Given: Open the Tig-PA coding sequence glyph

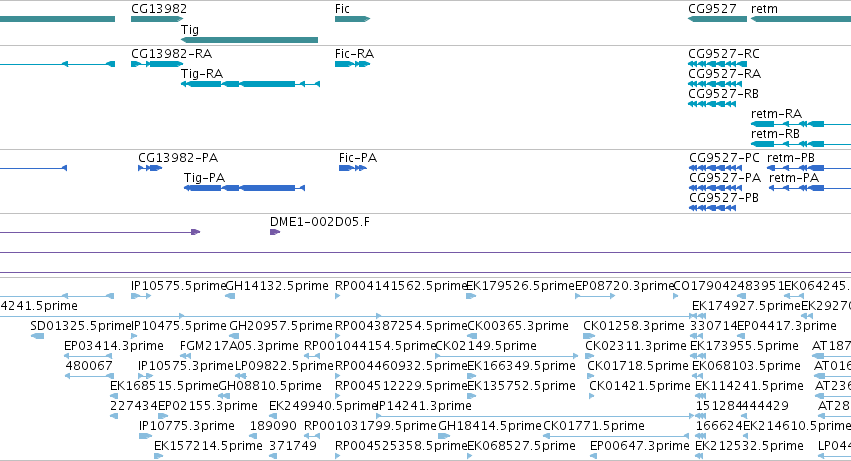Looking at the screenshot, I should [x=244, y=188].
